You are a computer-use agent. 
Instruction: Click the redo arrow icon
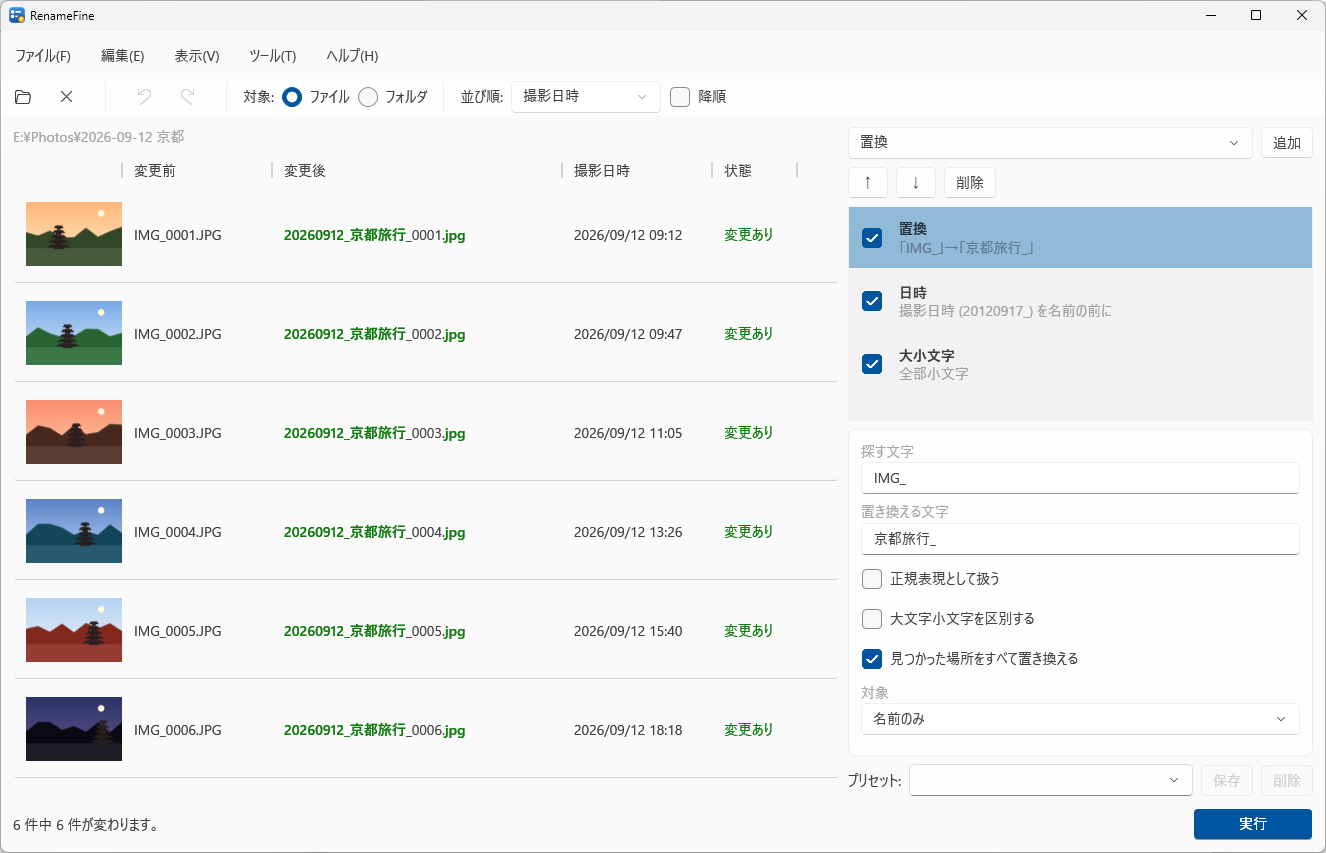click(187, 97)
